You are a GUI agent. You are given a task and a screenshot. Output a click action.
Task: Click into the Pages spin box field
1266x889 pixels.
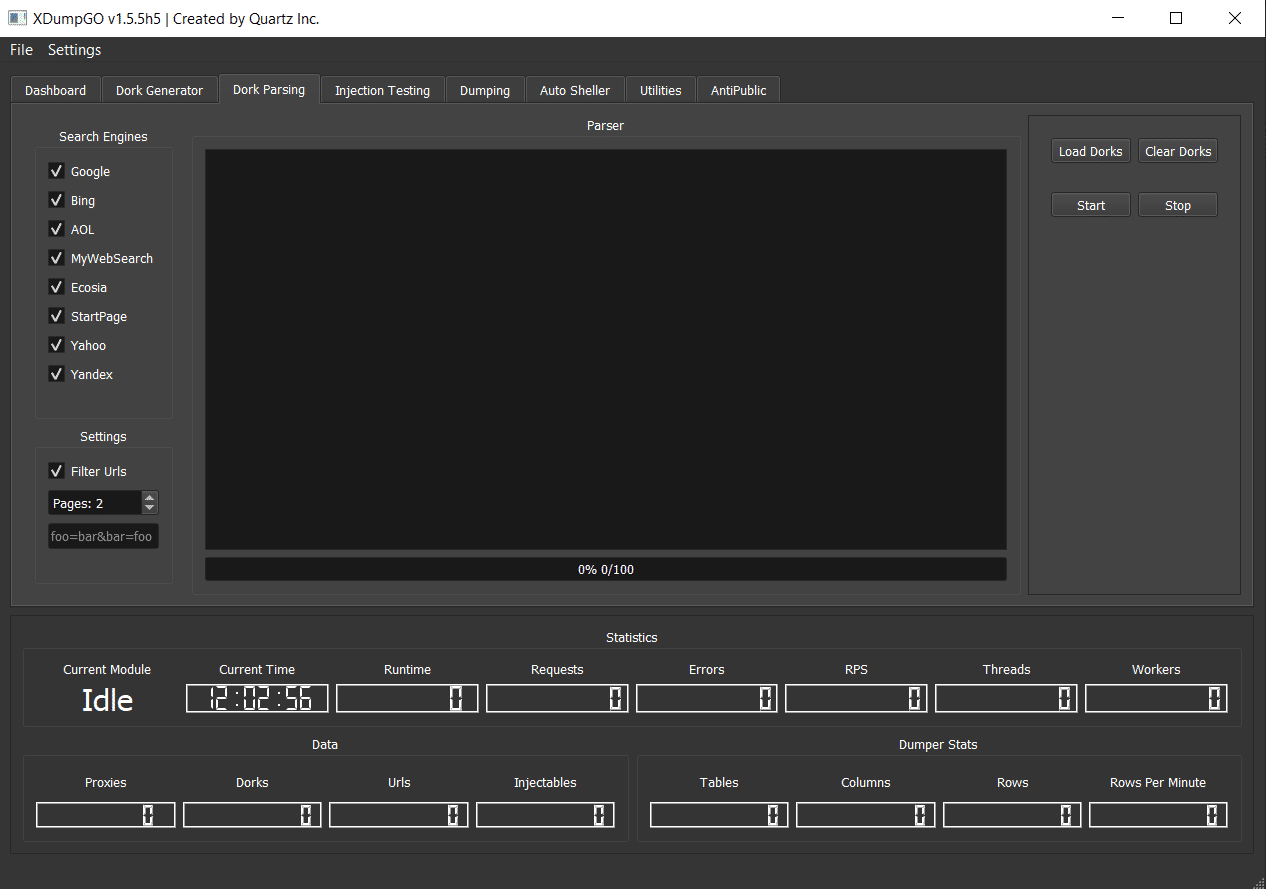pyautogui.click(x=95, y=503)
